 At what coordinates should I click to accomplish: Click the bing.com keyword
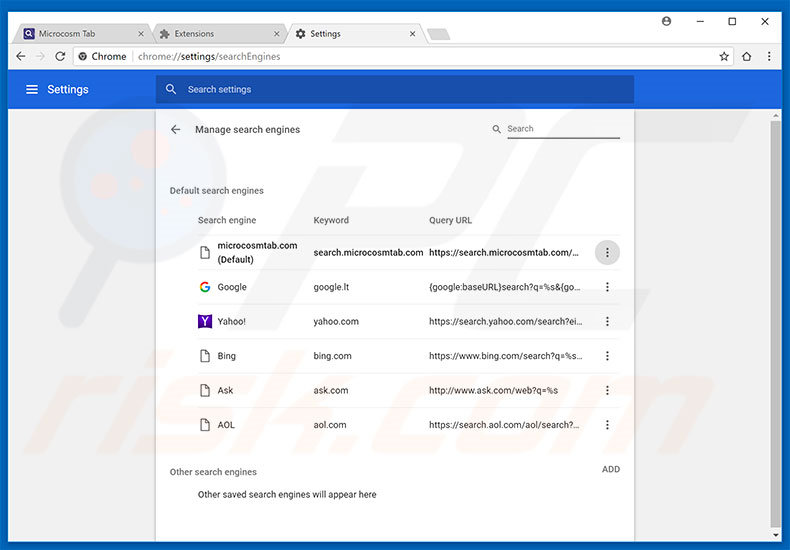[333, 356]
